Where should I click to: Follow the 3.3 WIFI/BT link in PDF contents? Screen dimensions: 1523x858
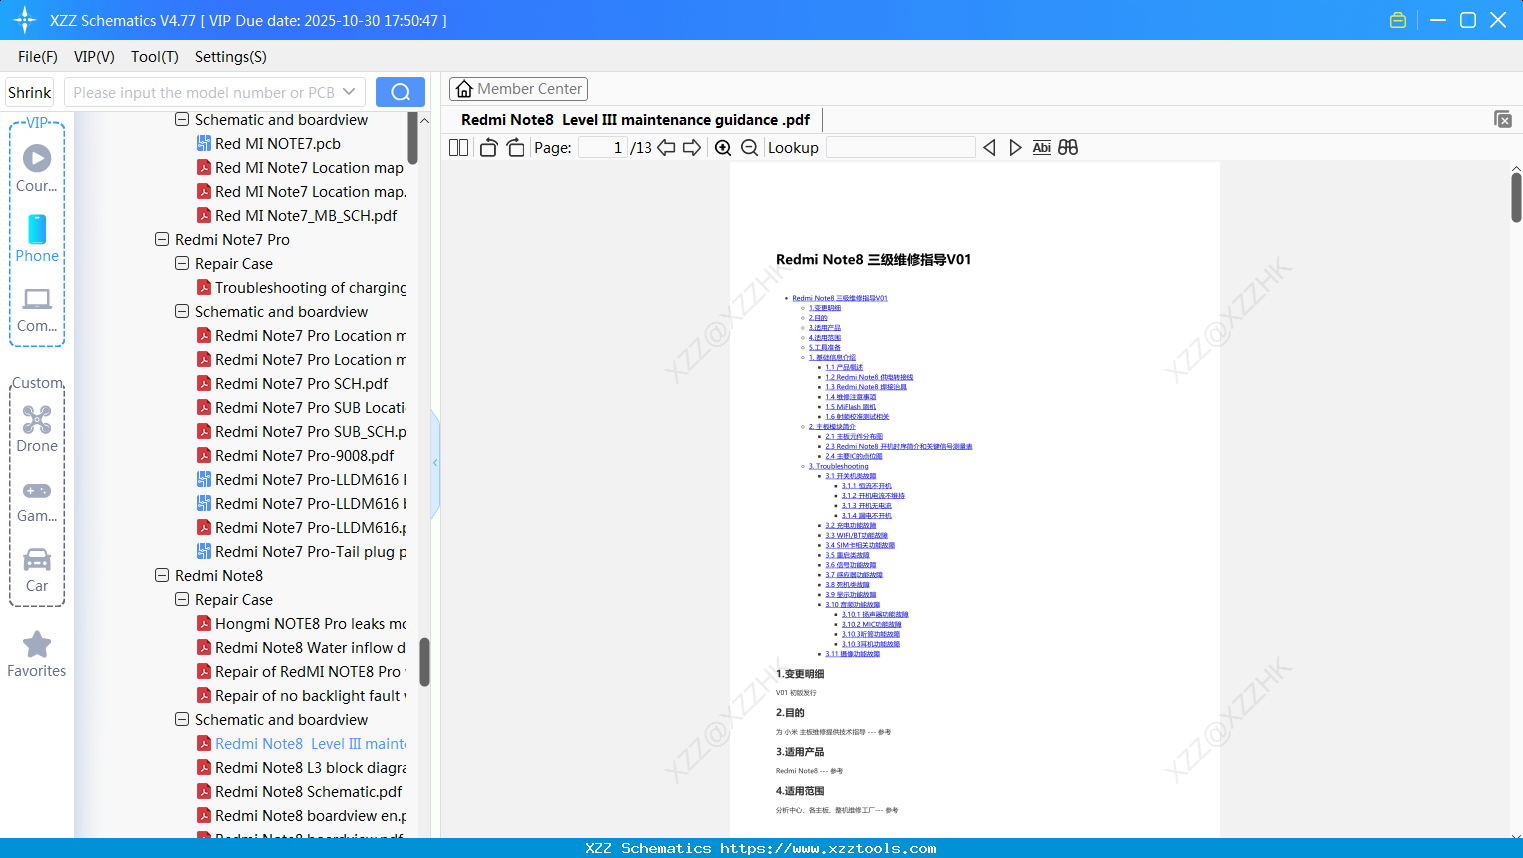coord(856,535)
